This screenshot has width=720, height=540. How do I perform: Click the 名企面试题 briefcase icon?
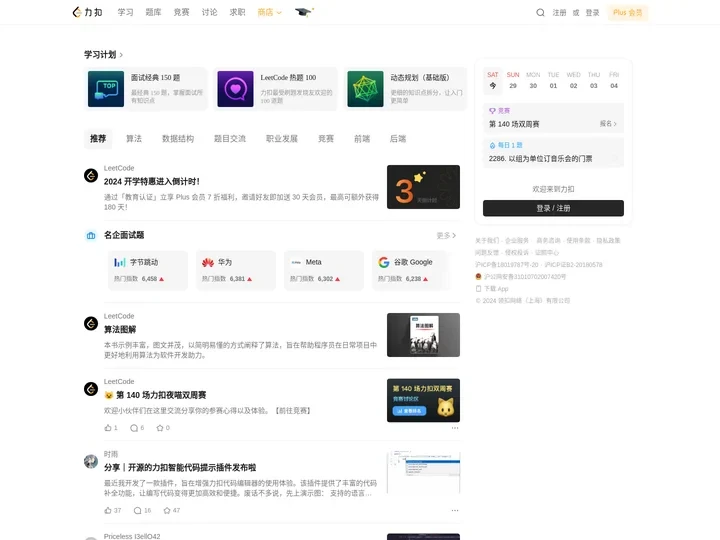pos(91,236)
